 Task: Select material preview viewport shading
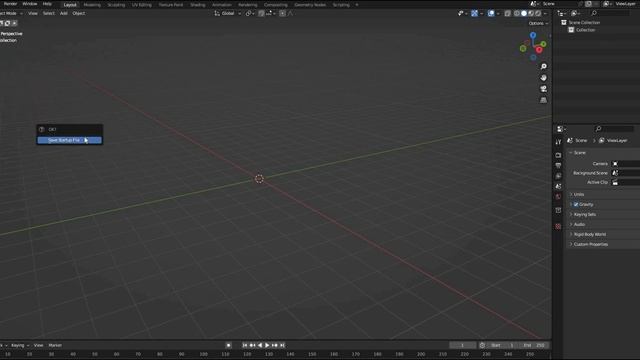coord(531,13)
